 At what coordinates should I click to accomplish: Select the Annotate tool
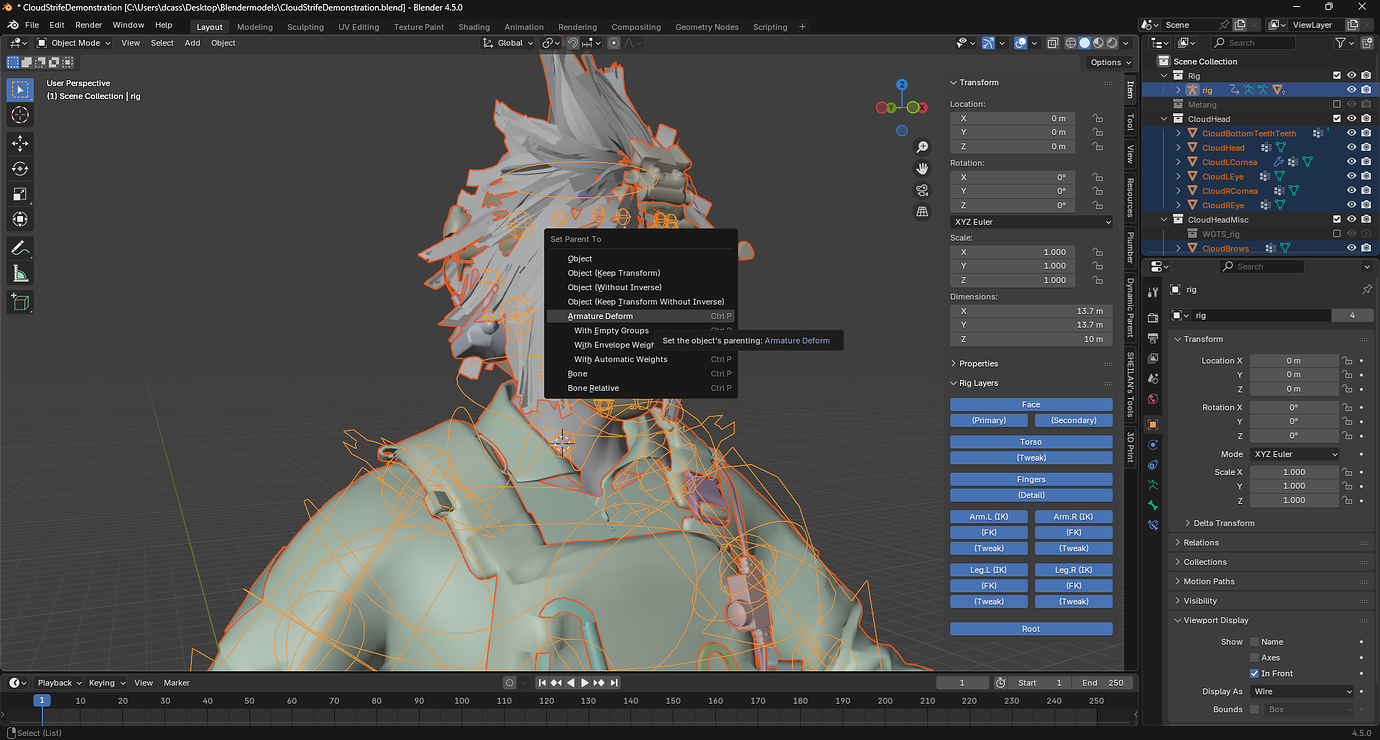20,247
